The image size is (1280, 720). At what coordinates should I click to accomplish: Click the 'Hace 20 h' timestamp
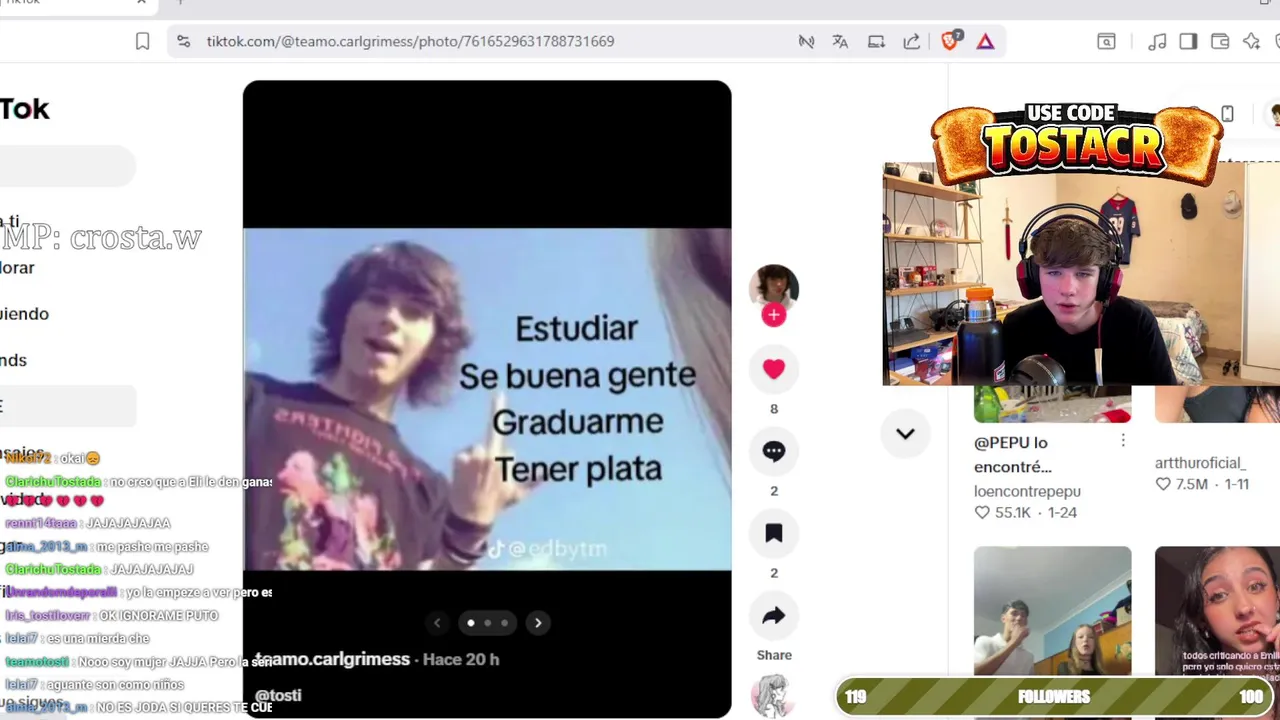[x=461, y=659]
